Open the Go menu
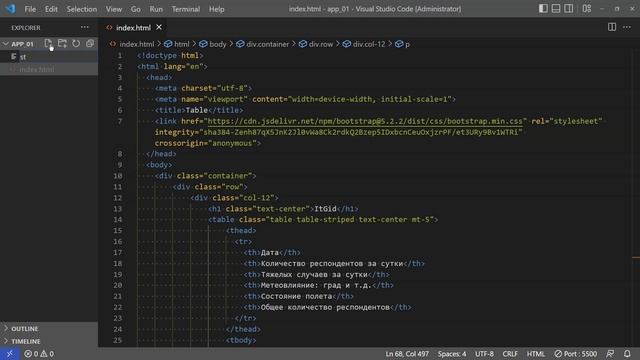The width and height of the screenshot is (640, 360). pyautogui.click(x=136, y=9)
